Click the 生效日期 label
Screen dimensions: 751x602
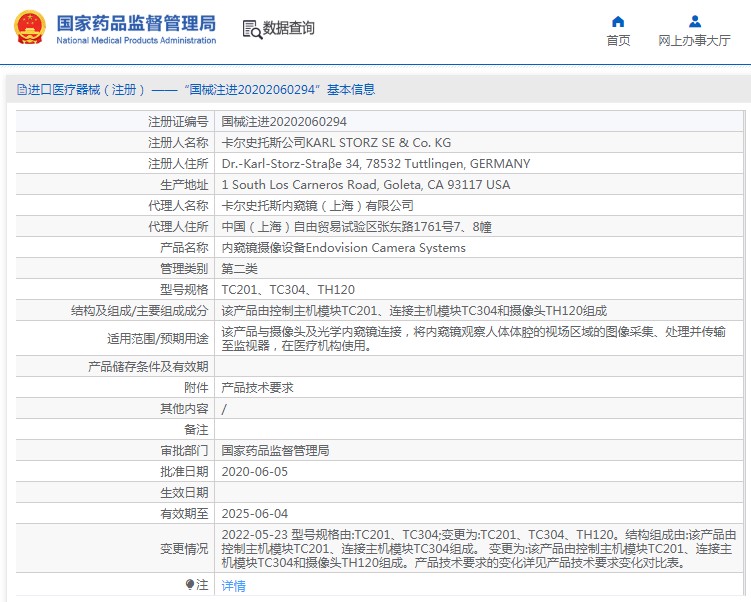tap(184, 493)
